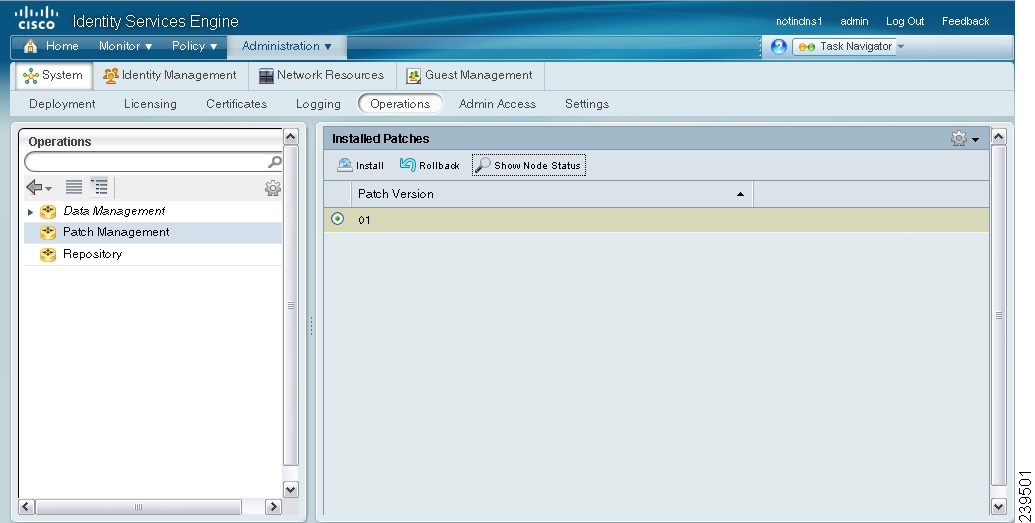Click Show Node Status button
The width and height of the screenshot is (1035, 523).
pos(529,165)
